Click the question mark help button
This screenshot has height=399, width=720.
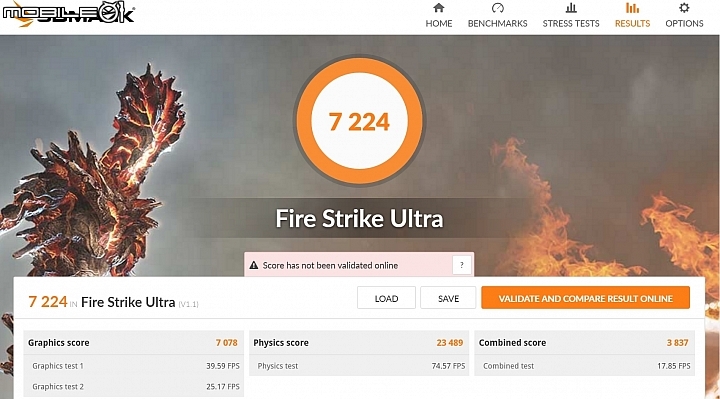pyautogui.click(x=461, y=265)
